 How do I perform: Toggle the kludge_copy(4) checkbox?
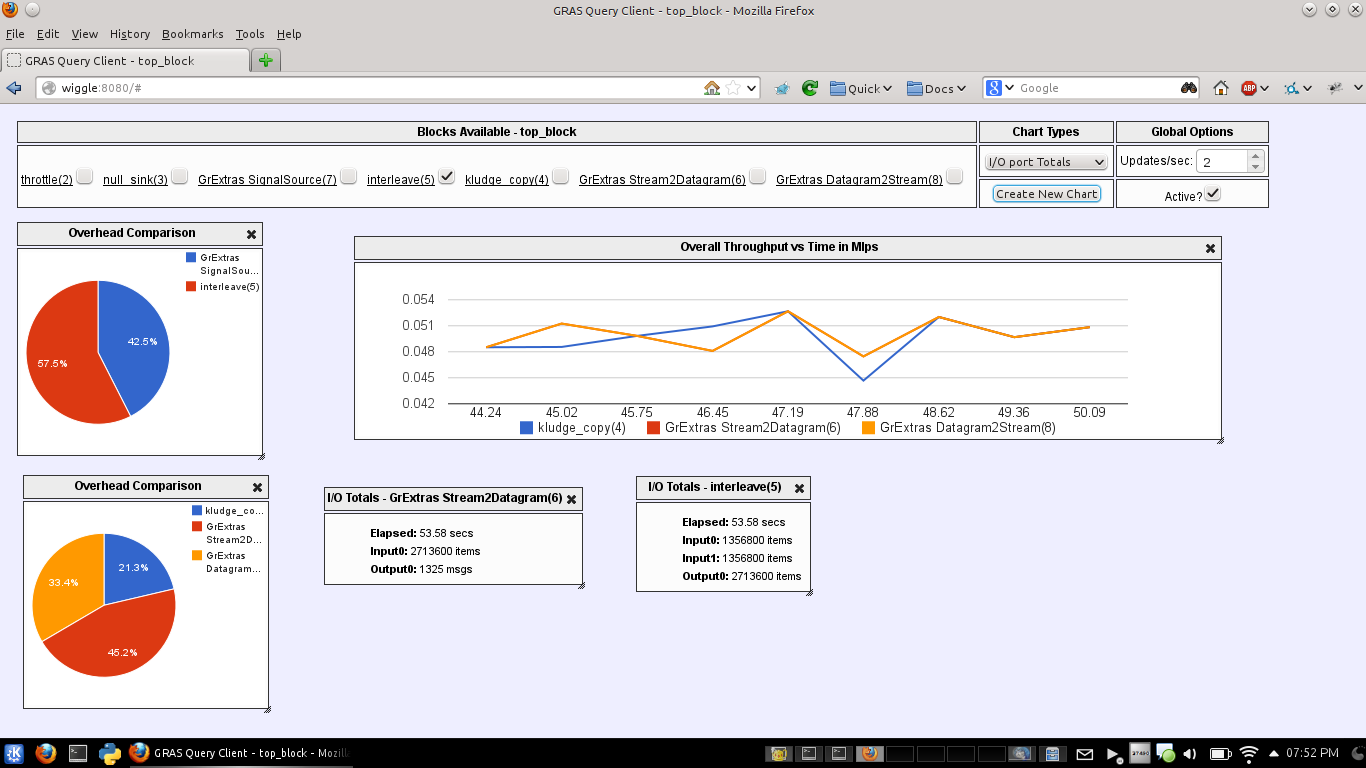[x=560, y=176]
